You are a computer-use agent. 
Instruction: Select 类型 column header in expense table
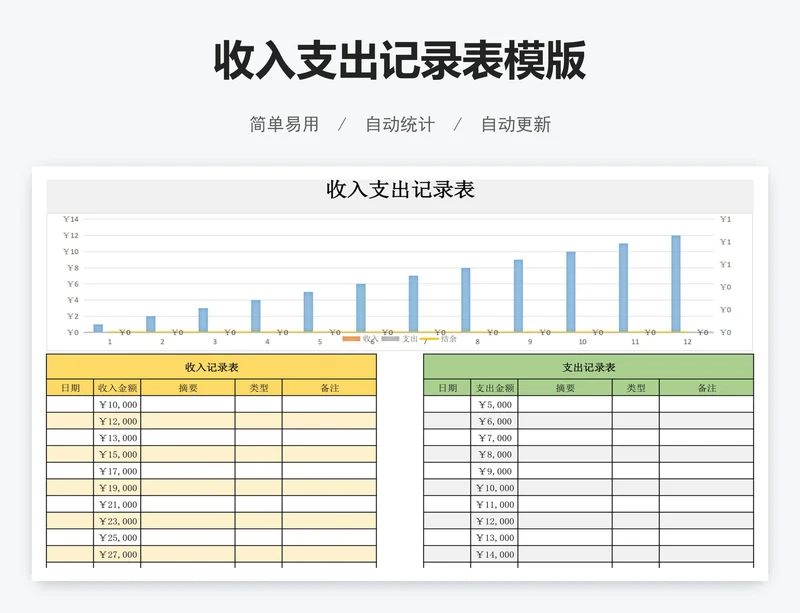coord(636,388)
